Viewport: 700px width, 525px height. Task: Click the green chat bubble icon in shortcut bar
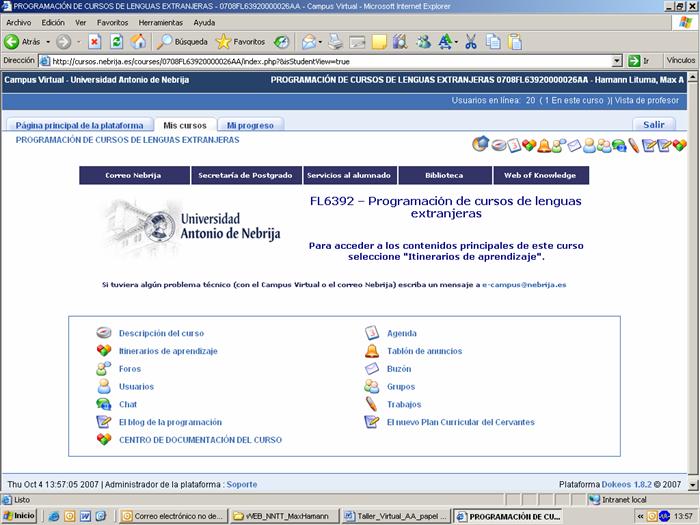(x=619, y=146)
